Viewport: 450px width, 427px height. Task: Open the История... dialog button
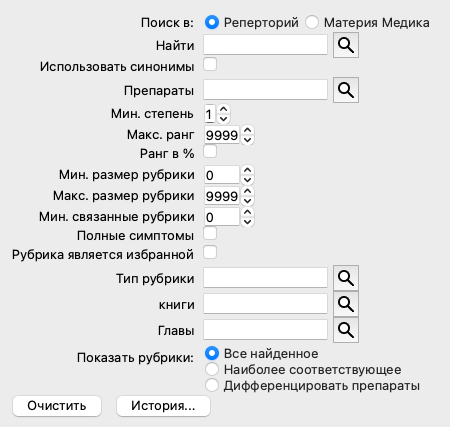pos(163,406)
